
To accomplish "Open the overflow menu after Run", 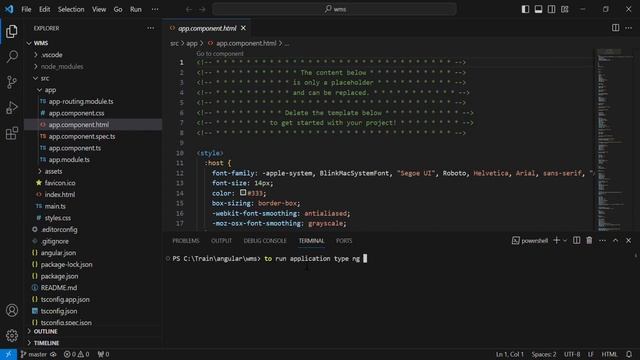I will [x=155, y=9].
